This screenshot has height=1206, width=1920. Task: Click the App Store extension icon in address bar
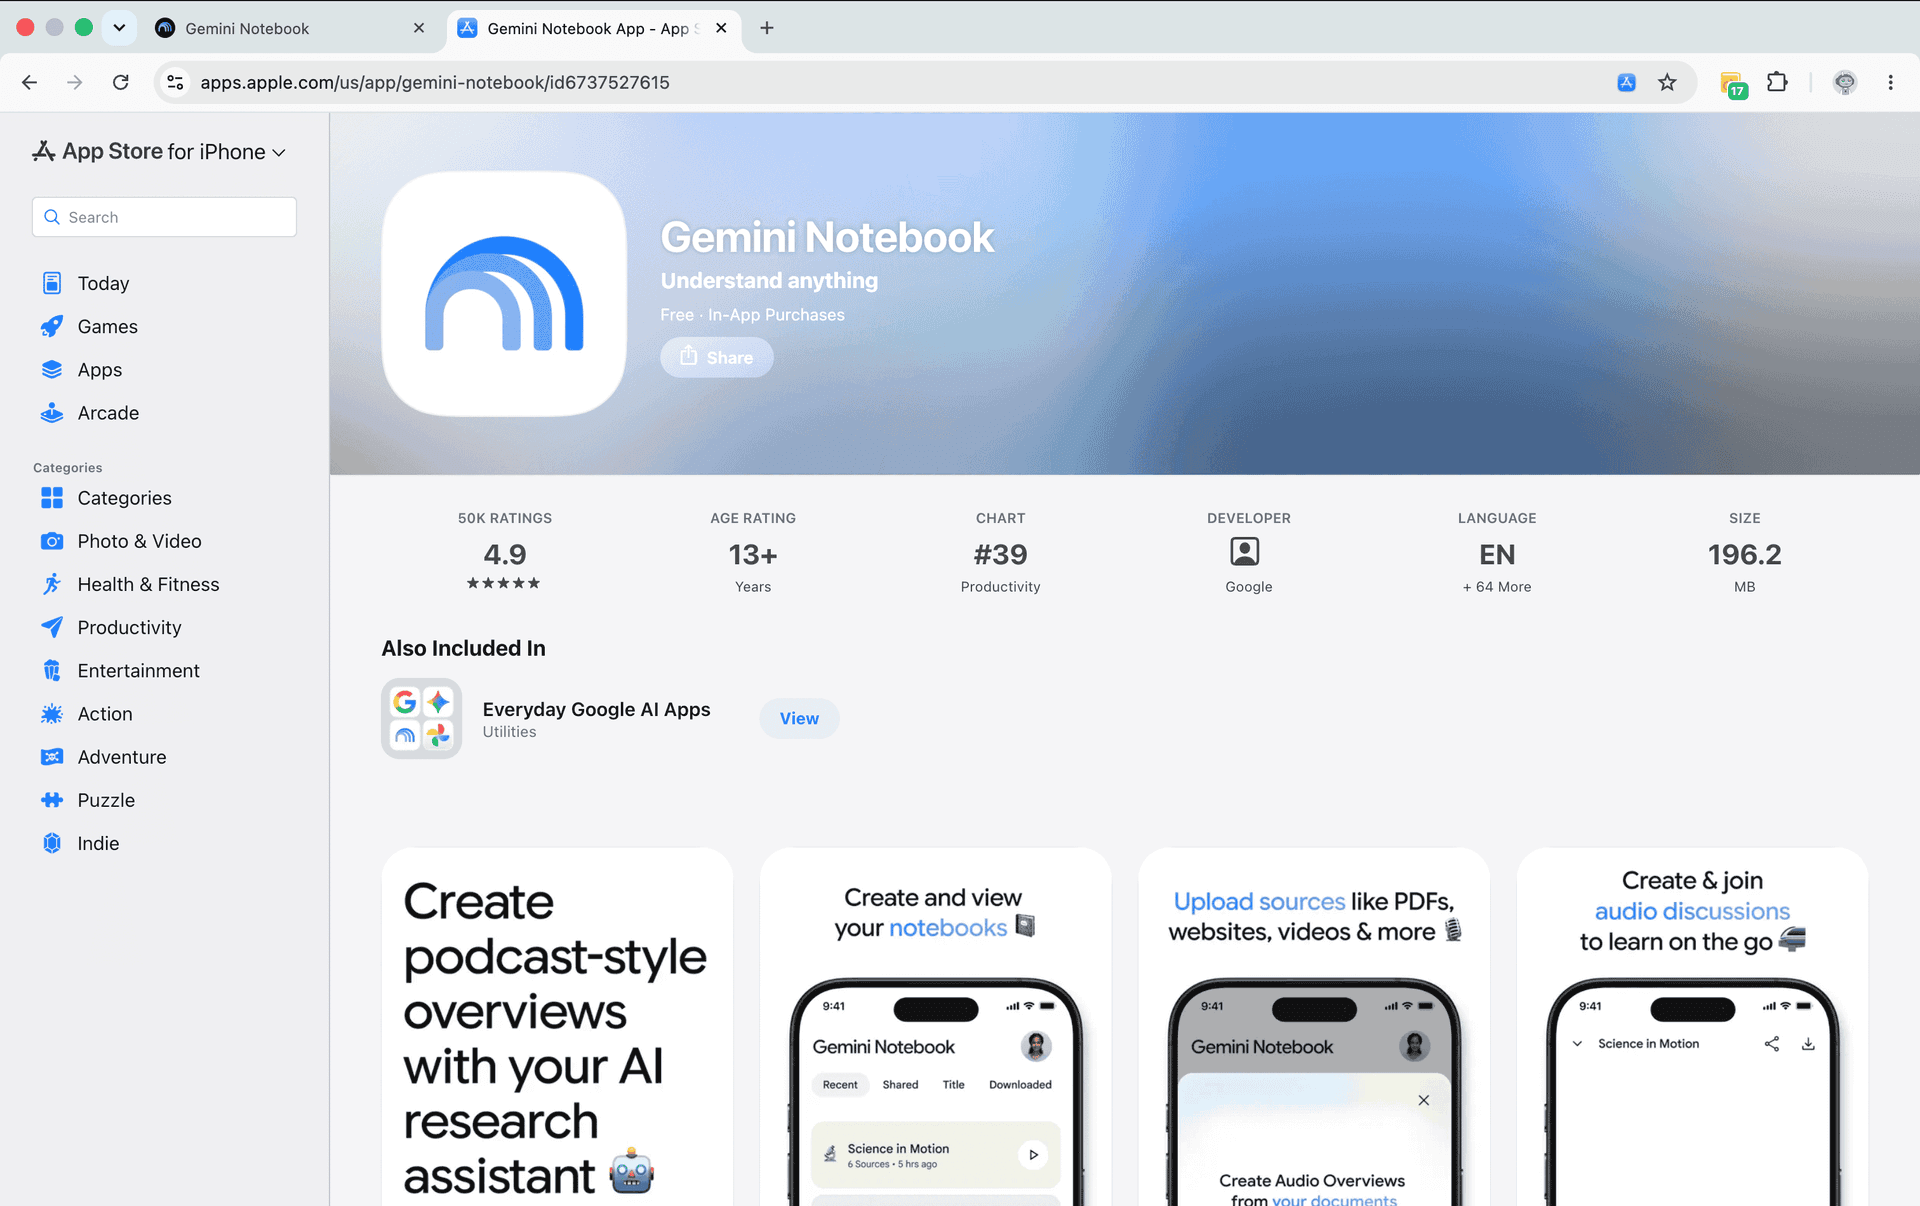(x=1627, y=82)
